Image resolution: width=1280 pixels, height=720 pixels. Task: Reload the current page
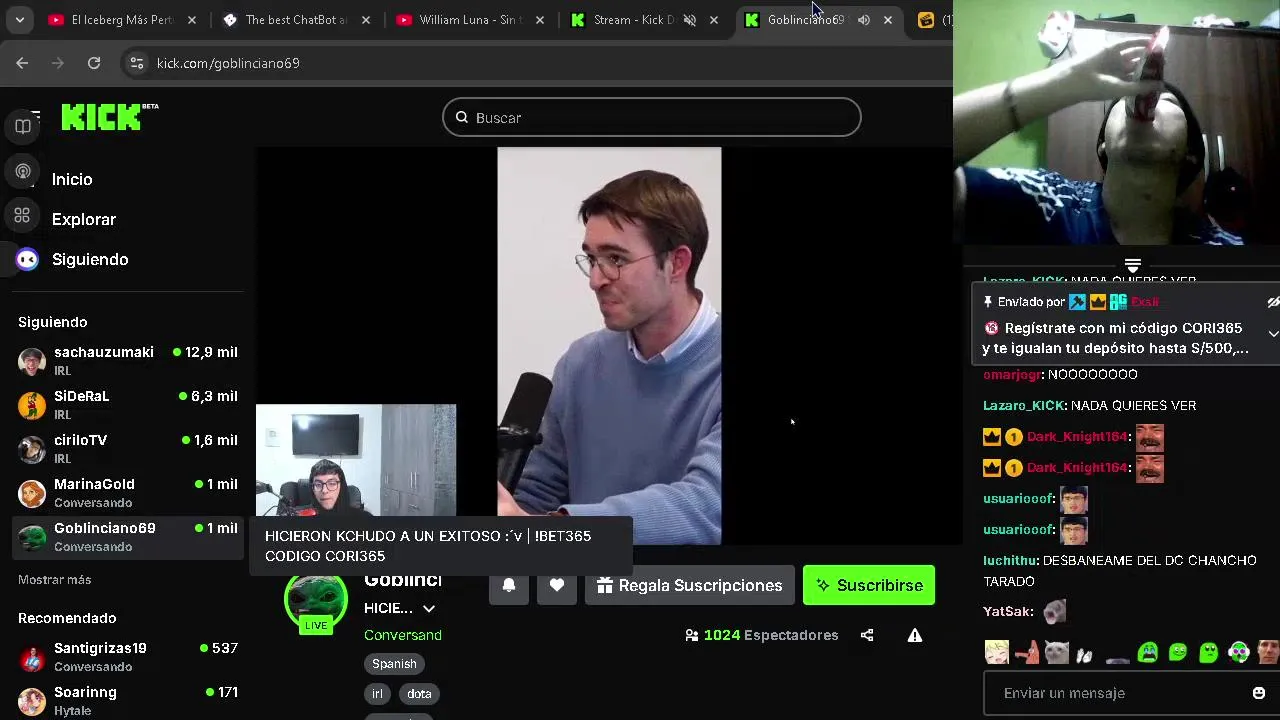pos(94,63)
